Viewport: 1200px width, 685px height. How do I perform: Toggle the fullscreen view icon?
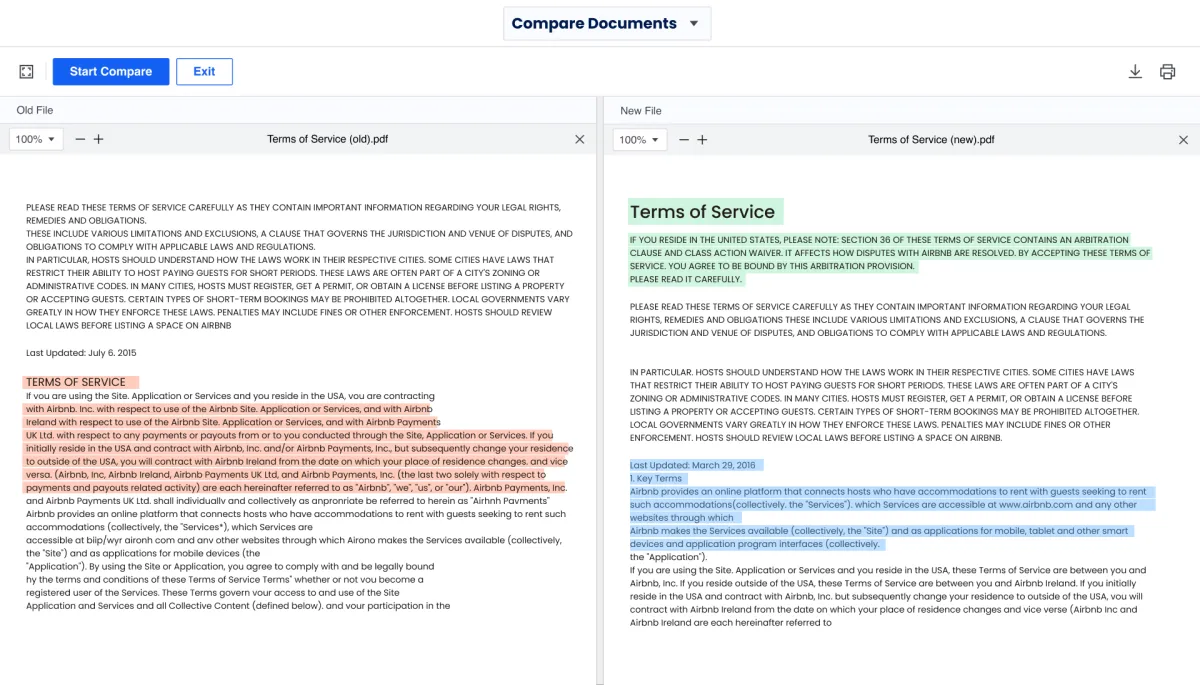[x=27, y=72]
